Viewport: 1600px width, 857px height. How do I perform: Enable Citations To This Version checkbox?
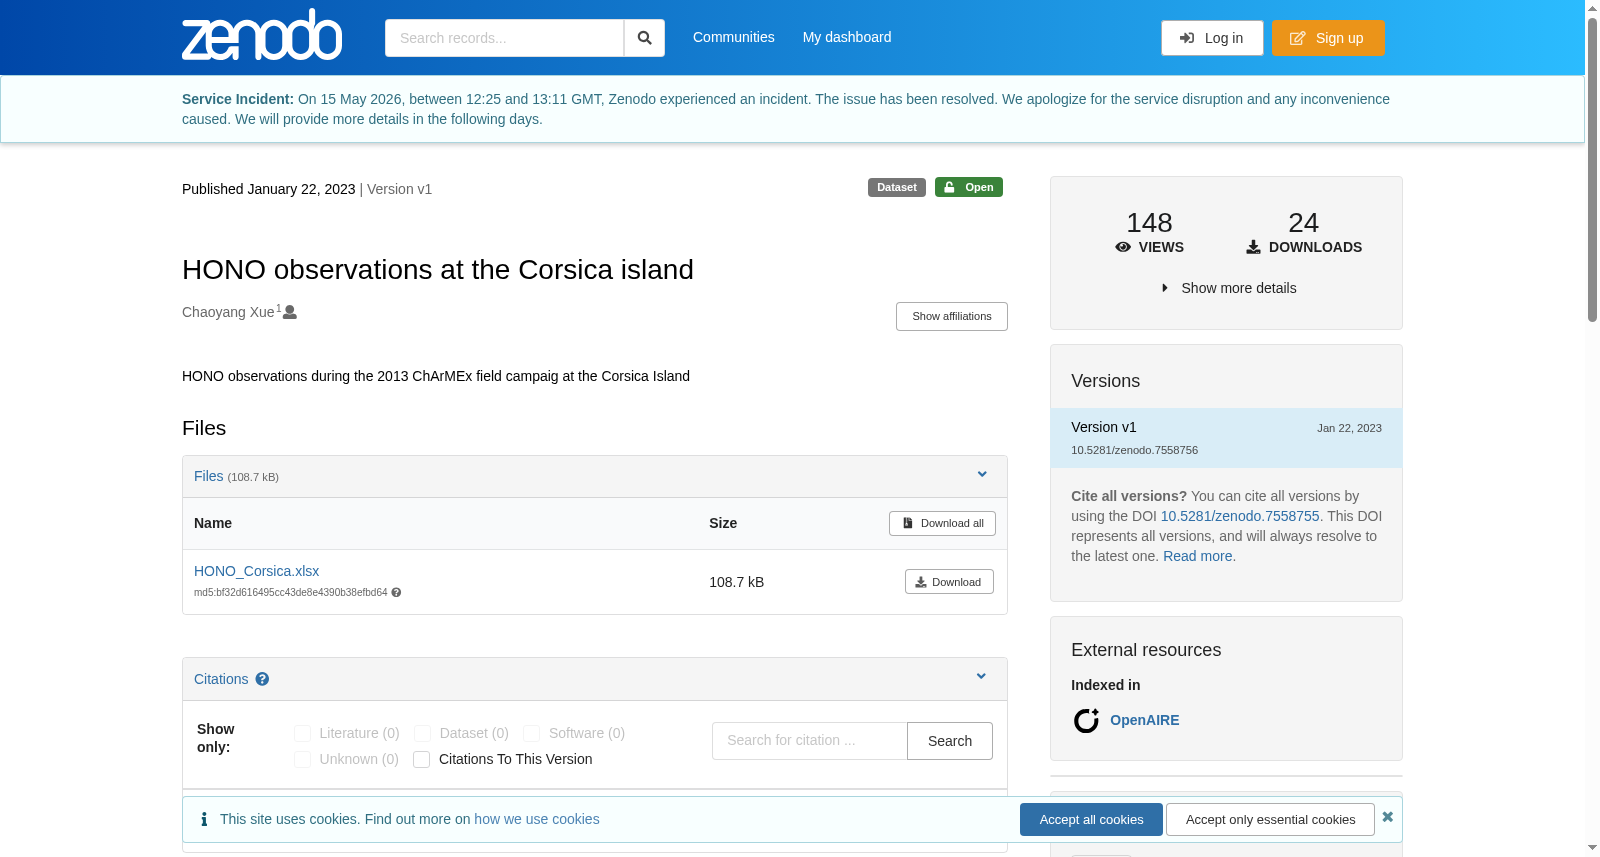(x=421, y=759)
